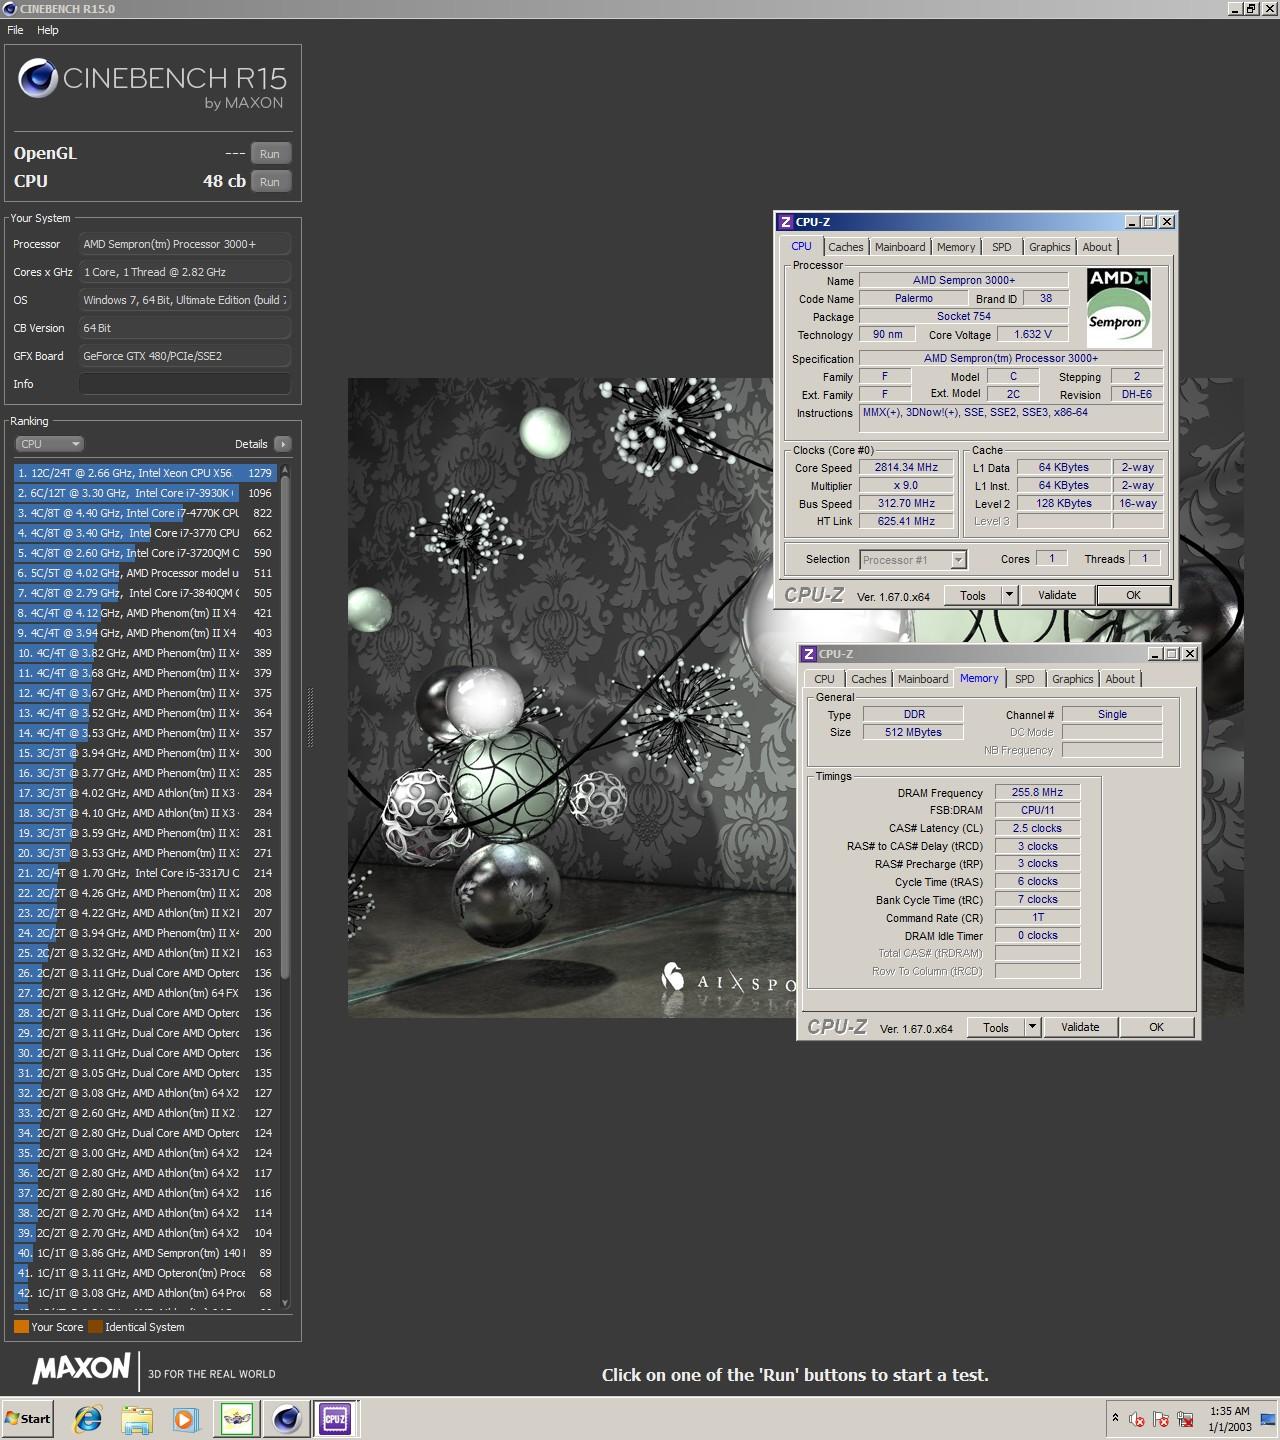Click the 1:35 AM taskbar clock

coord(1229,1418)
